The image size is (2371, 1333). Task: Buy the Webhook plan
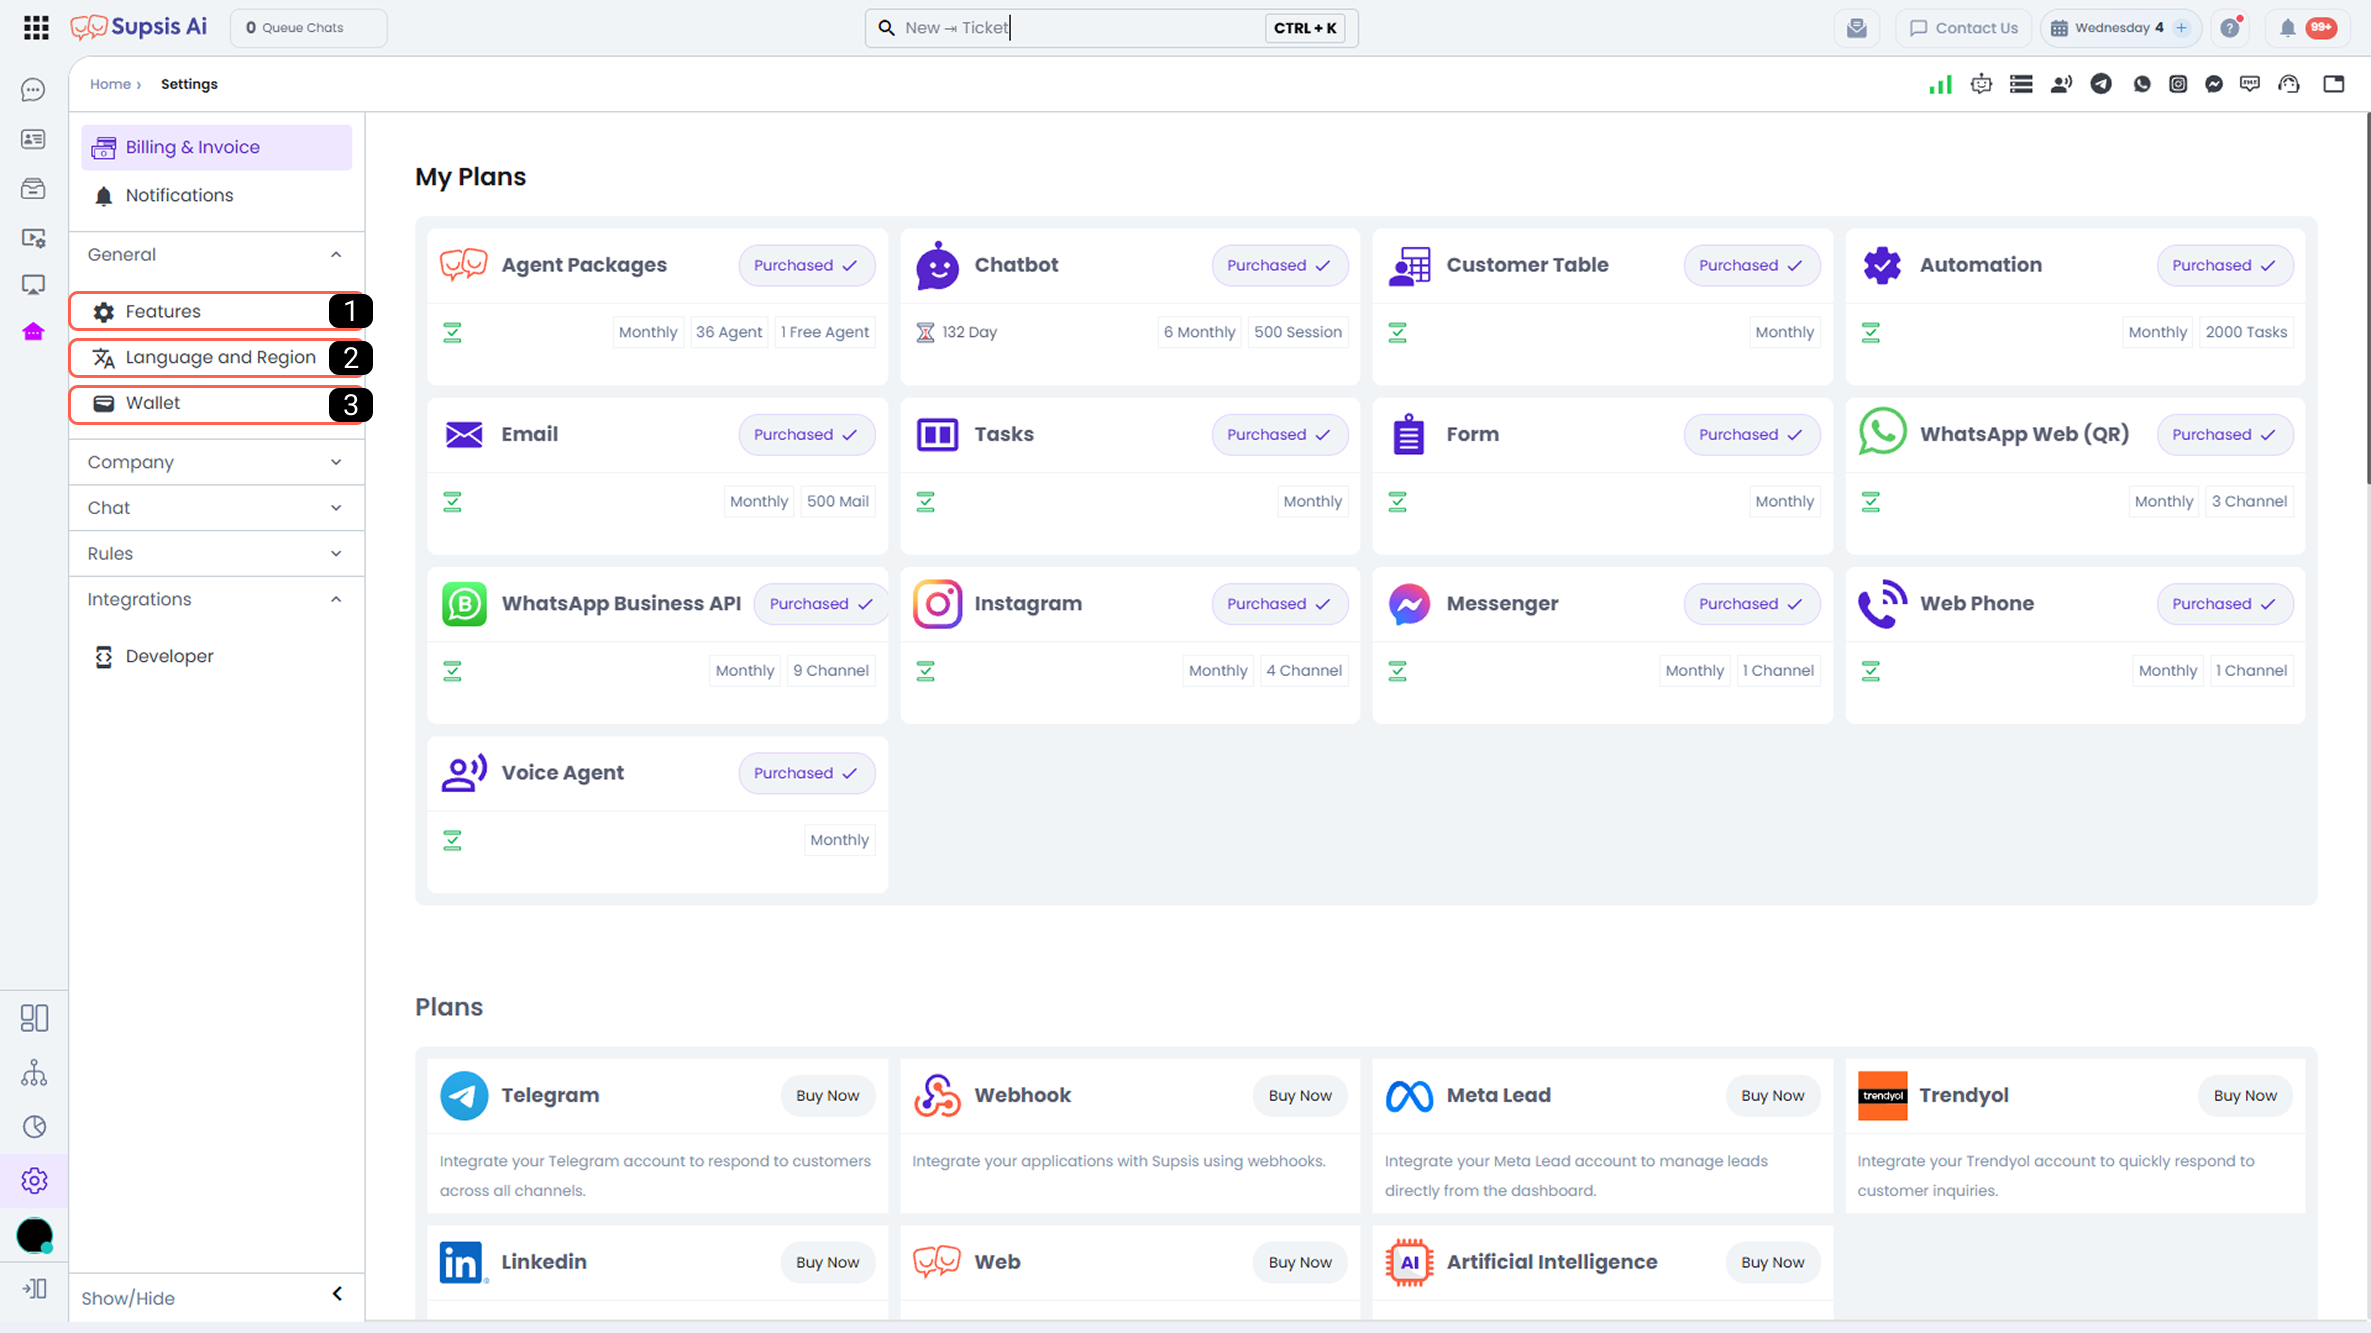[x=1300, y=1096]
